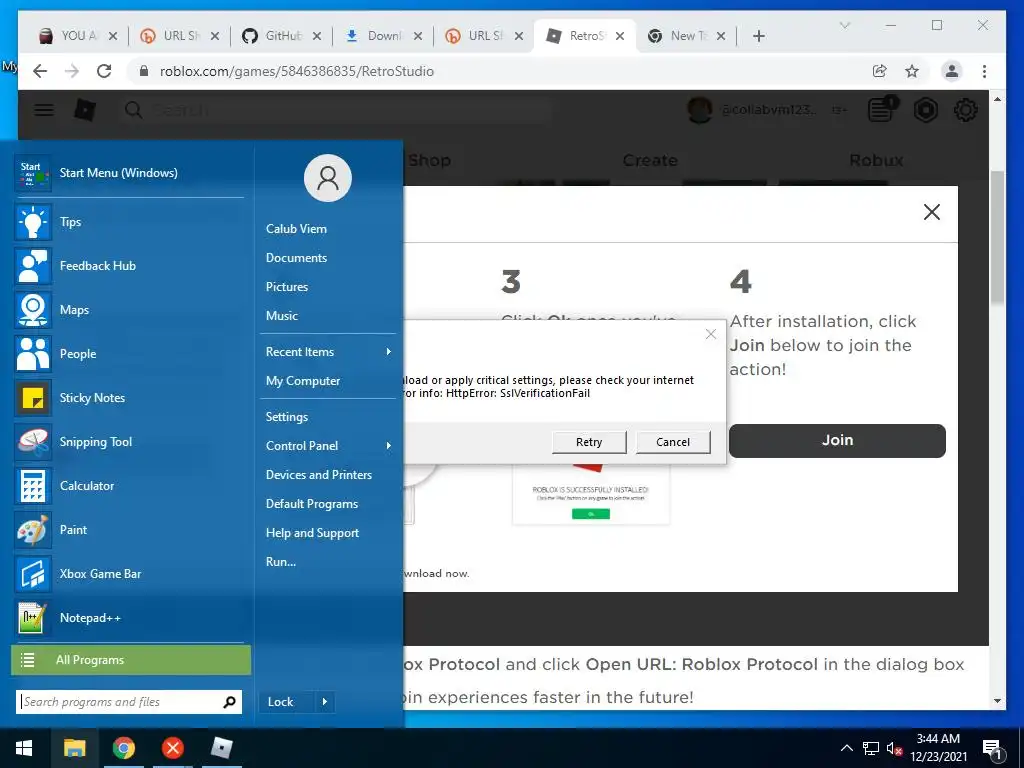The image size is (1024, 768).
Task: Open a new Chrome tab
Action: tap(758, 36)
